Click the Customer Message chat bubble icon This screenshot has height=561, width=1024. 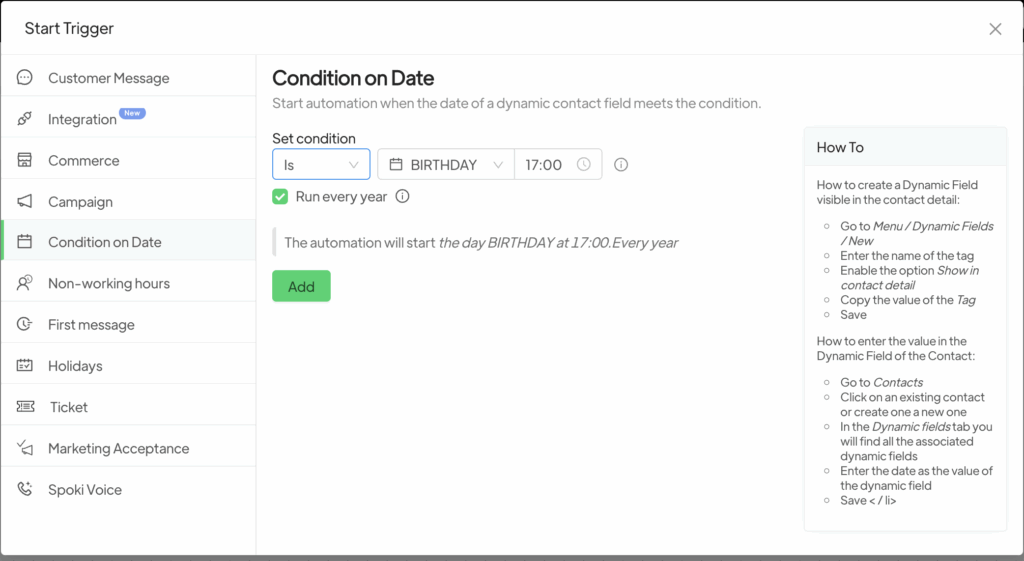click(25, 78)
